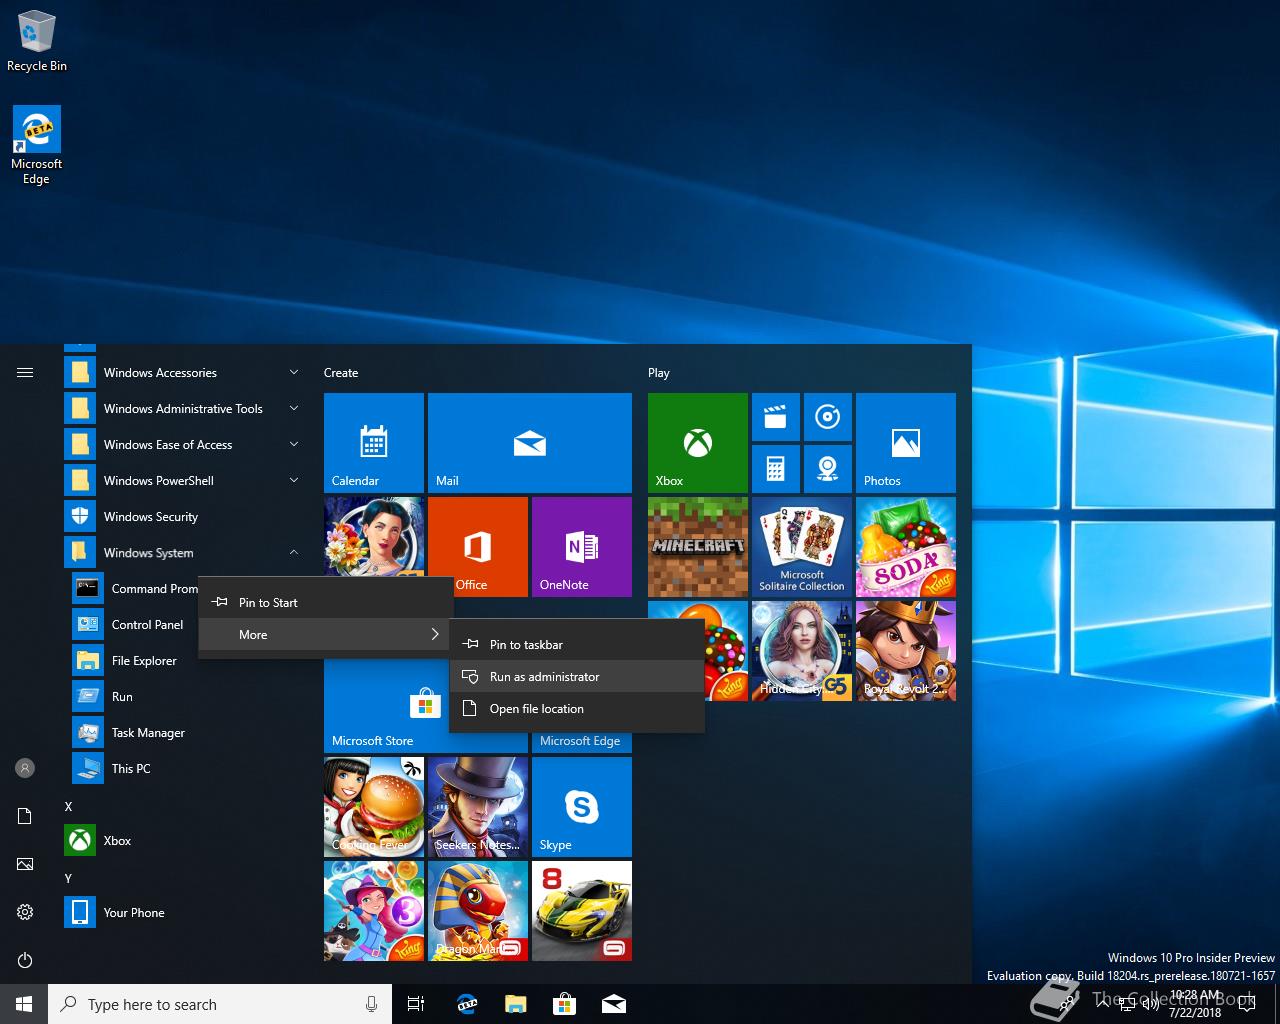Screen dimensions: 1280x1024
Task: Choose Pin to taskbar option
Action: (577, 645)
